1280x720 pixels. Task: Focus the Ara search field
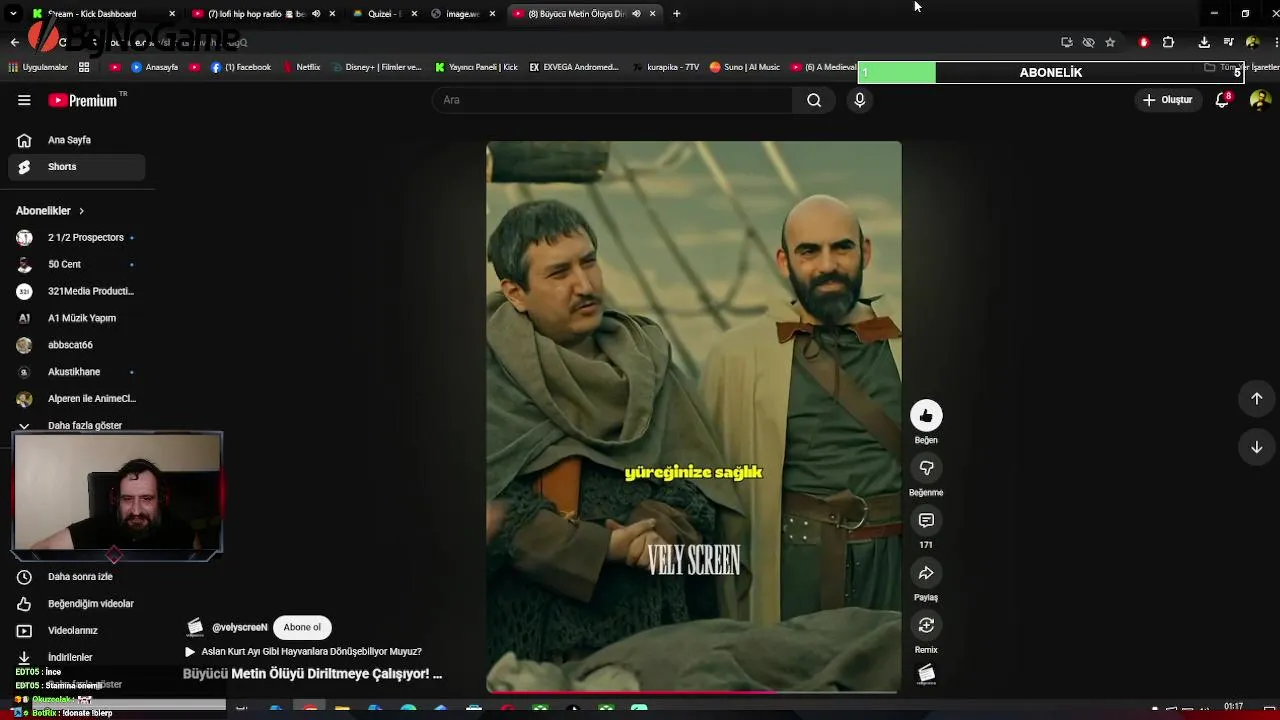click(613, 100)
